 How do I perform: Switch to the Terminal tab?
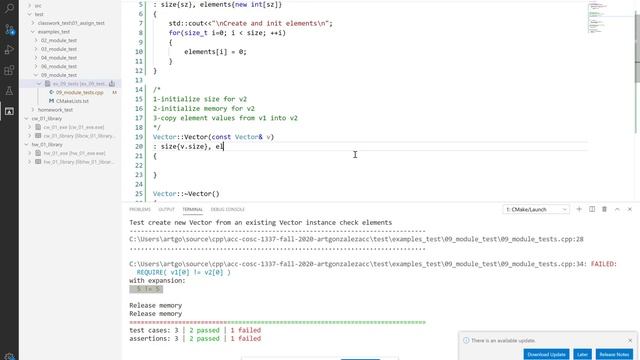click(192, 209)
